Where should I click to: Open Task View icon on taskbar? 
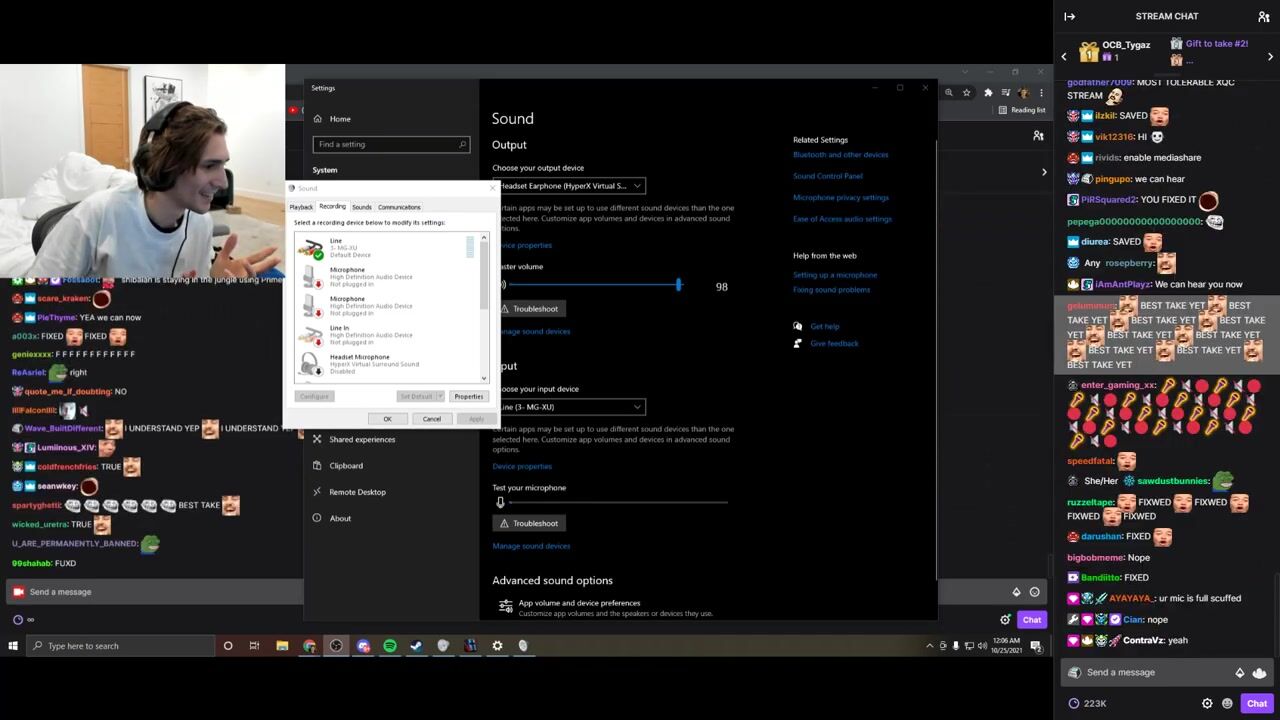coord(255,646)
